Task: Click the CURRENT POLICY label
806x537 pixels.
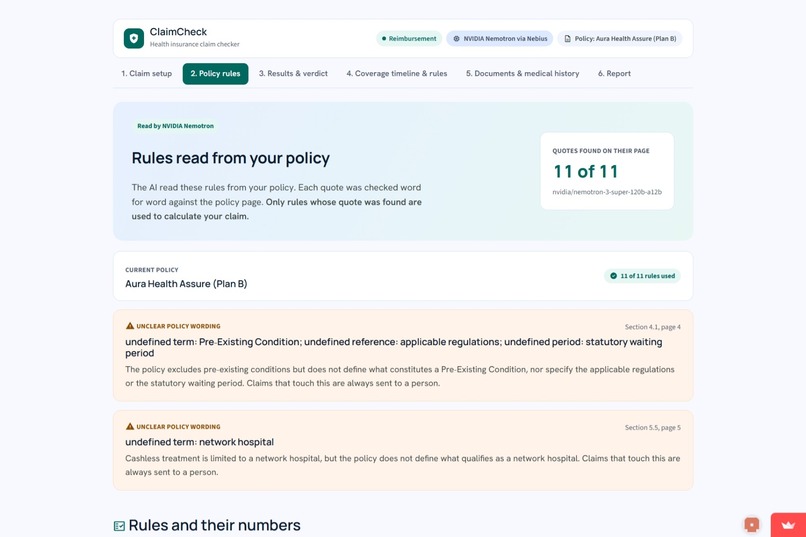Action: [152, 270]
